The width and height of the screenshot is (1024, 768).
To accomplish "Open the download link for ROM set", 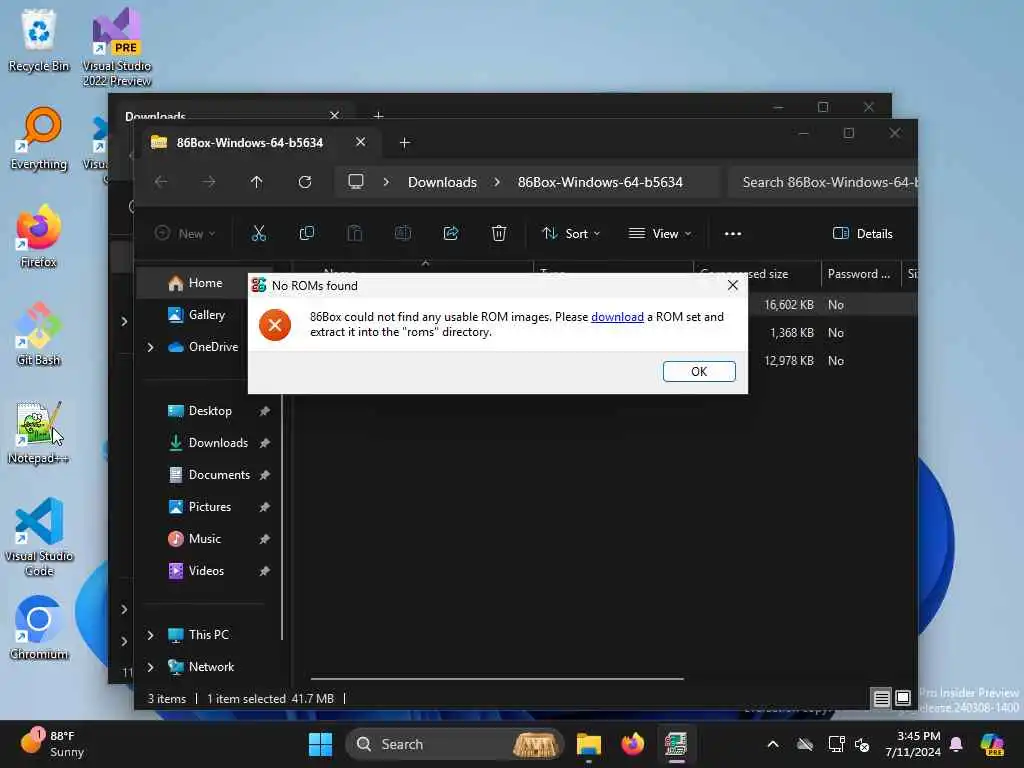I will click(x=617, y=317).
